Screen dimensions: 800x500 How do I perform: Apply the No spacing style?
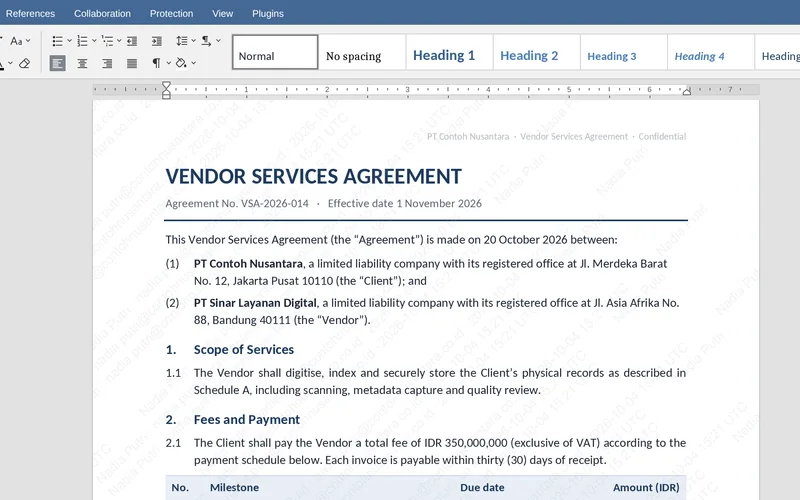pos(362,52)
